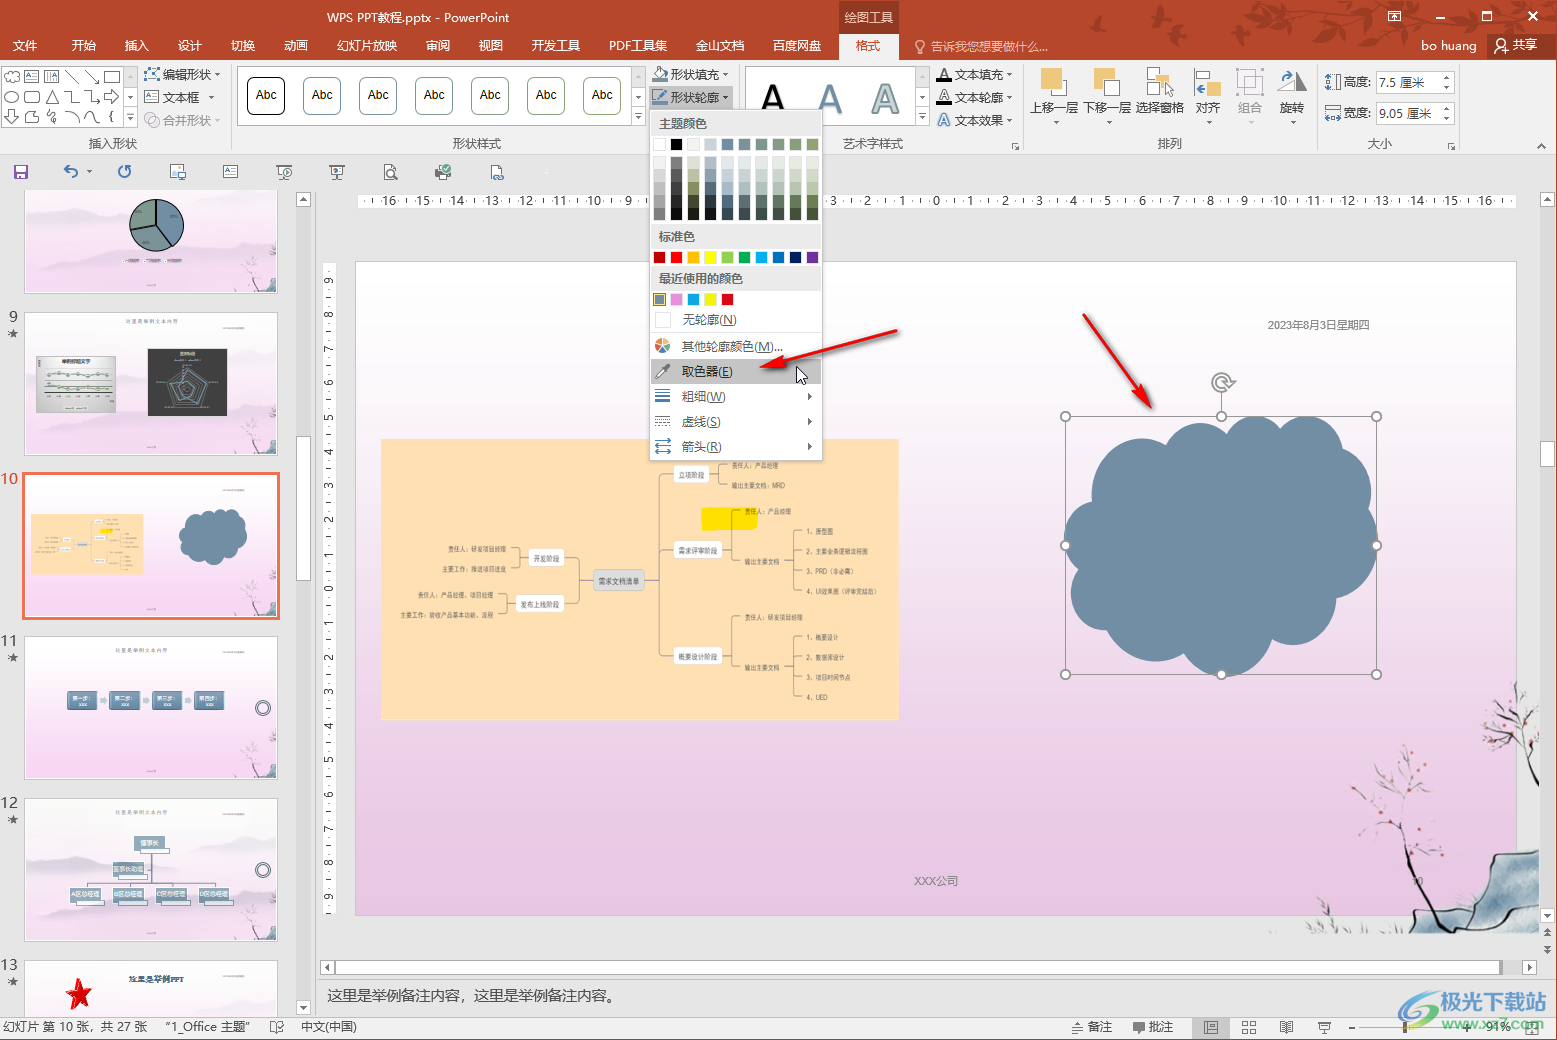Open the File (文件) tab
This screenshot has width=1557, height=1040.
pos(25,45)
